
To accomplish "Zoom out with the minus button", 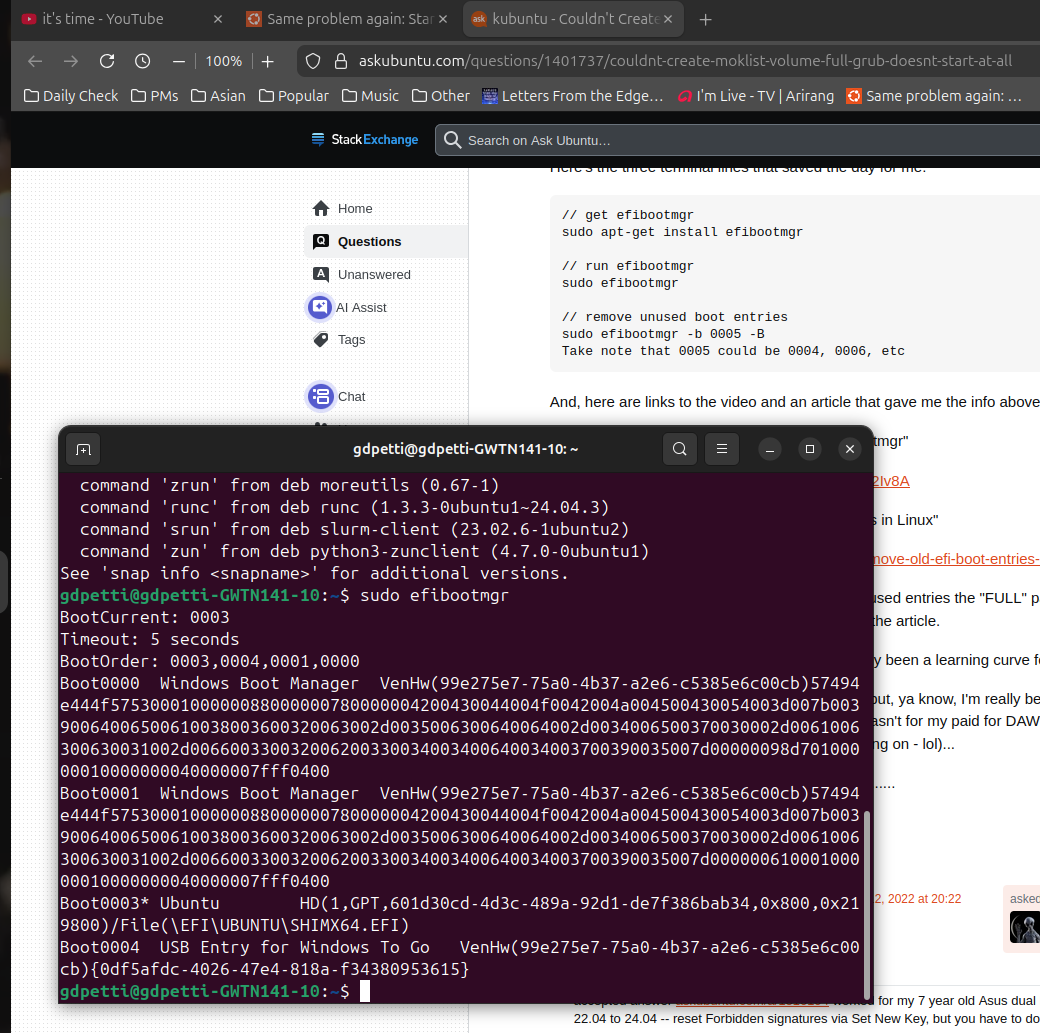I will (x=179, y=61).
